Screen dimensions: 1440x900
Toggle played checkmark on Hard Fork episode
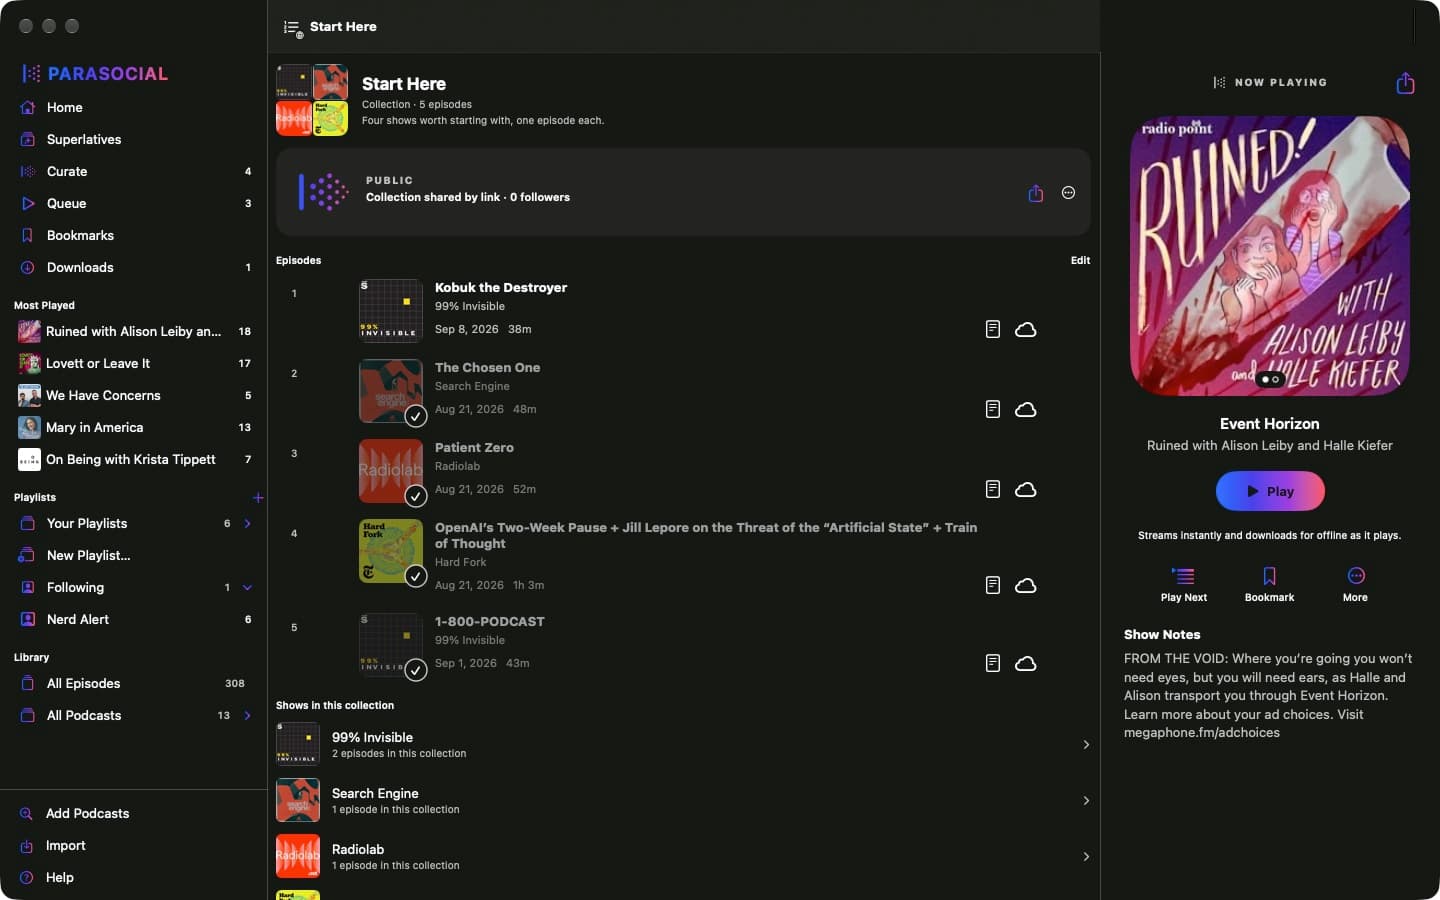416,576
